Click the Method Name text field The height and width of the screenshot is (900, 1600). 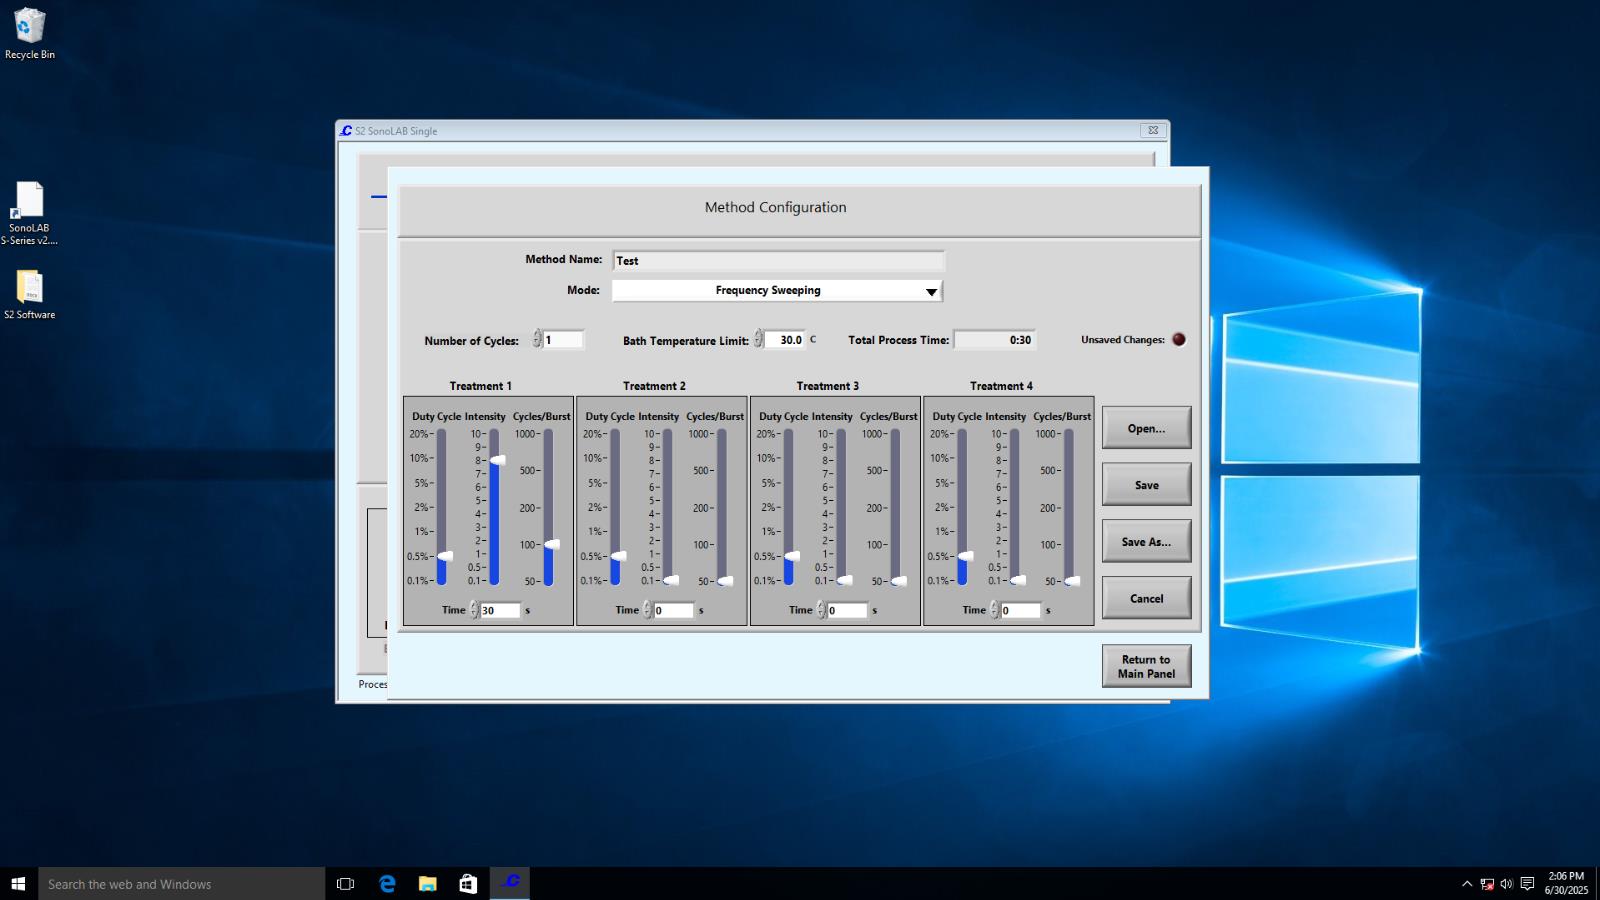click(778, 261)
